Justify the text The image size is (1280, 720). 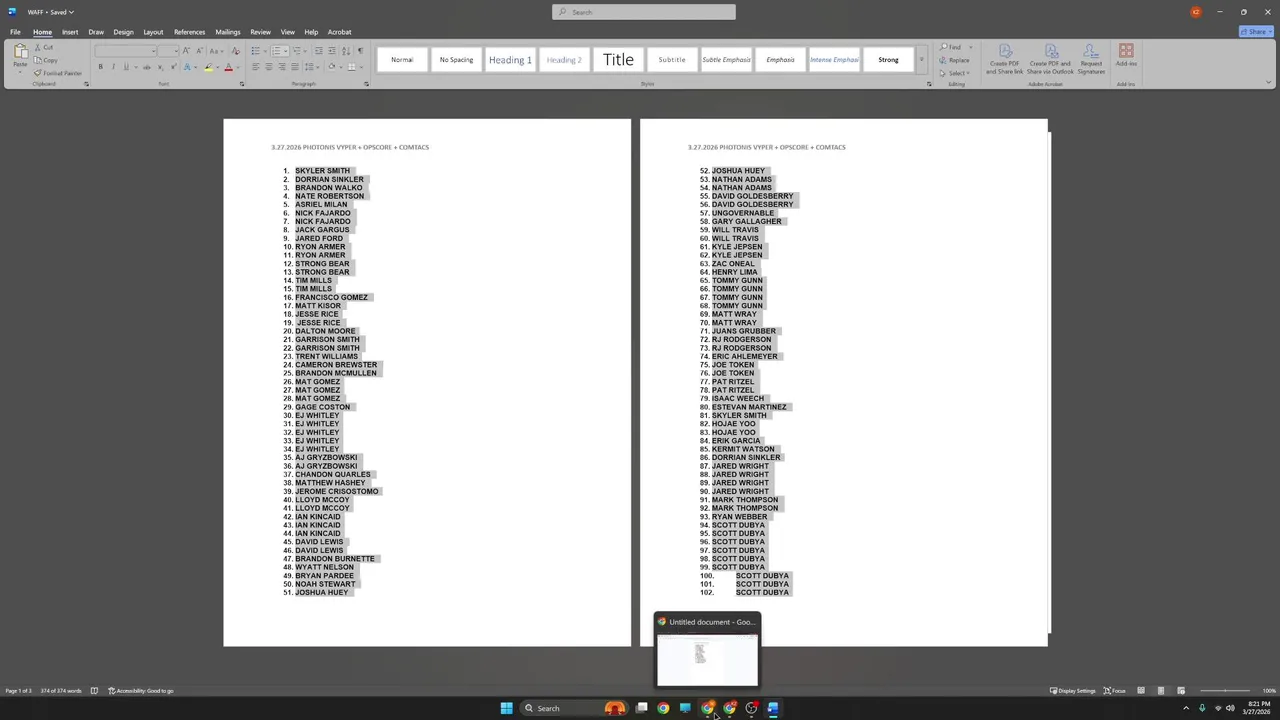(x=294, y=67)
